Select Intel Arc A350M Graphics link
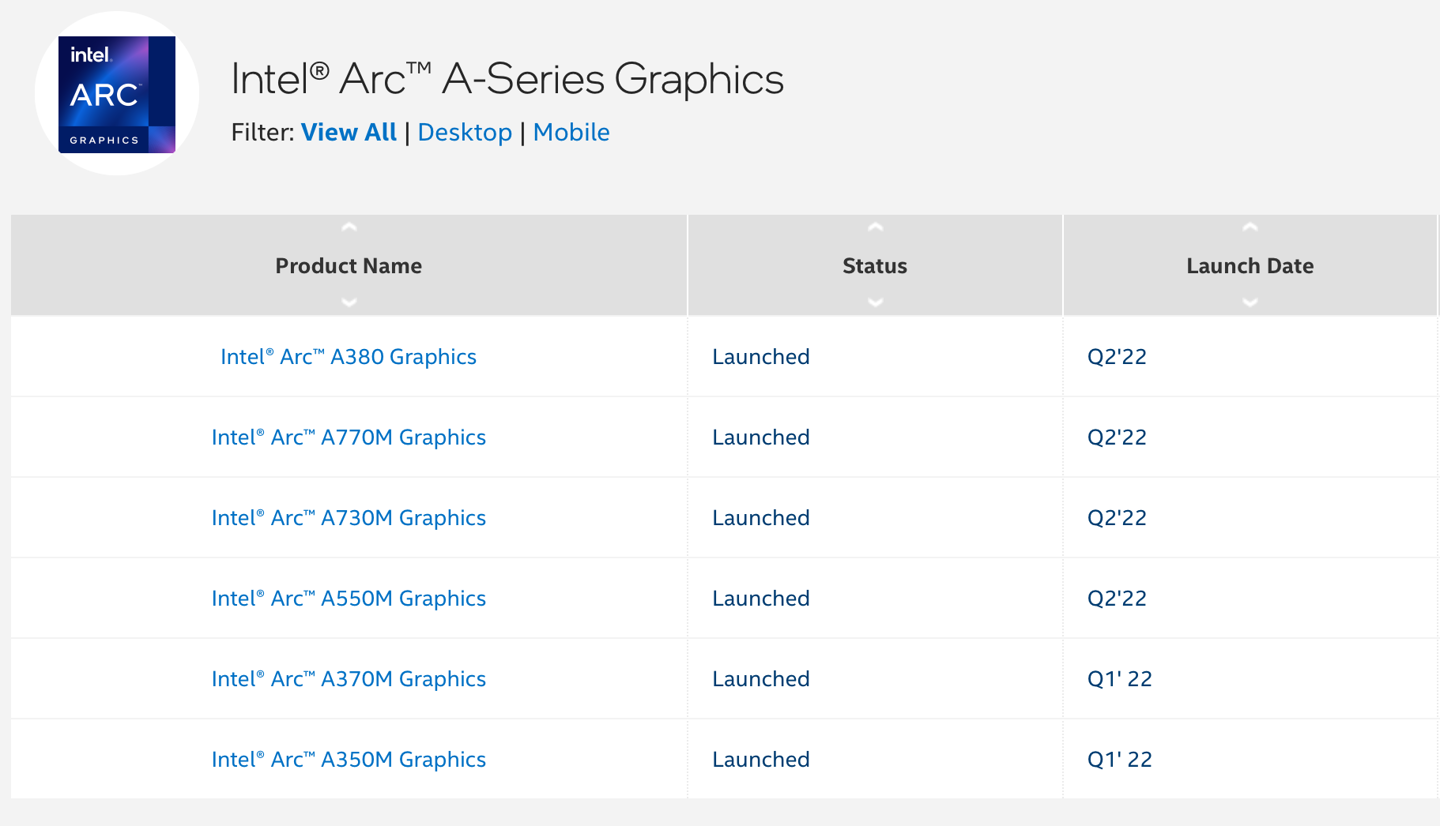Viewport: 1440px width, 826px height. [348, 759]
